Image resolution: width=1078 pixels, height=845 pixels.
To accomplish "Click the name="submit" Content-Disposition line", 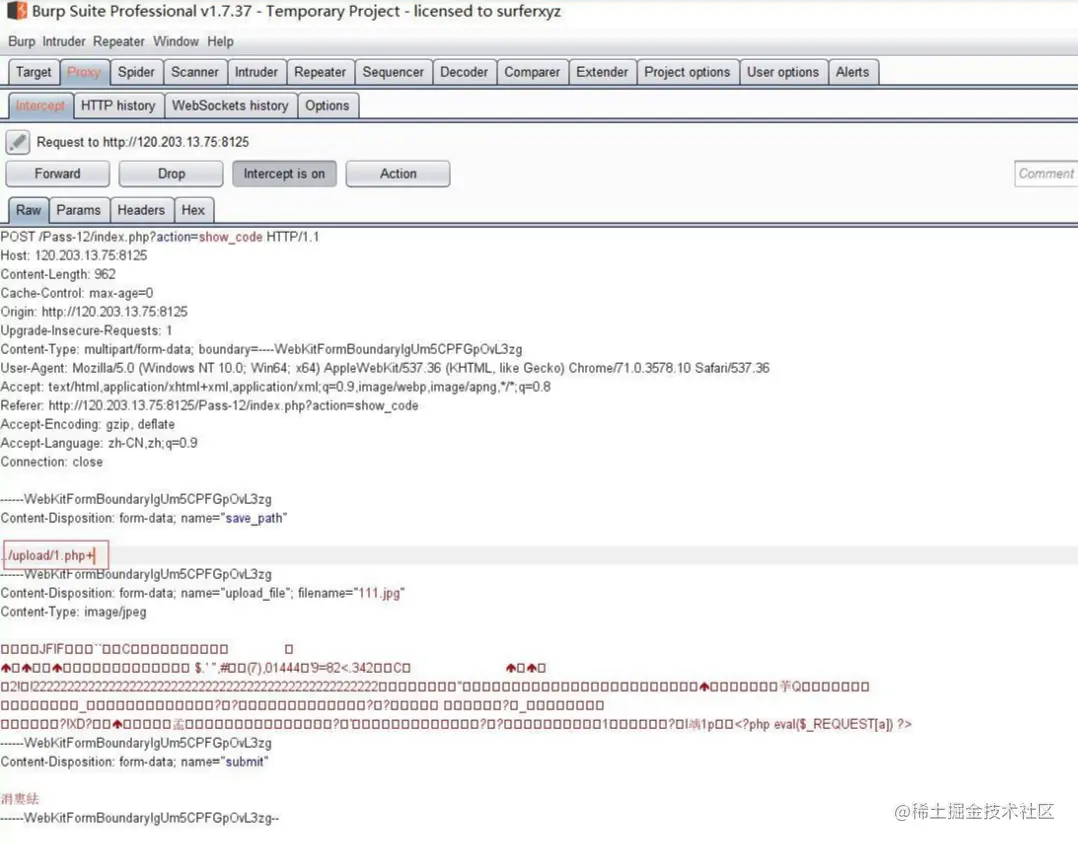I will coord(135,762).
